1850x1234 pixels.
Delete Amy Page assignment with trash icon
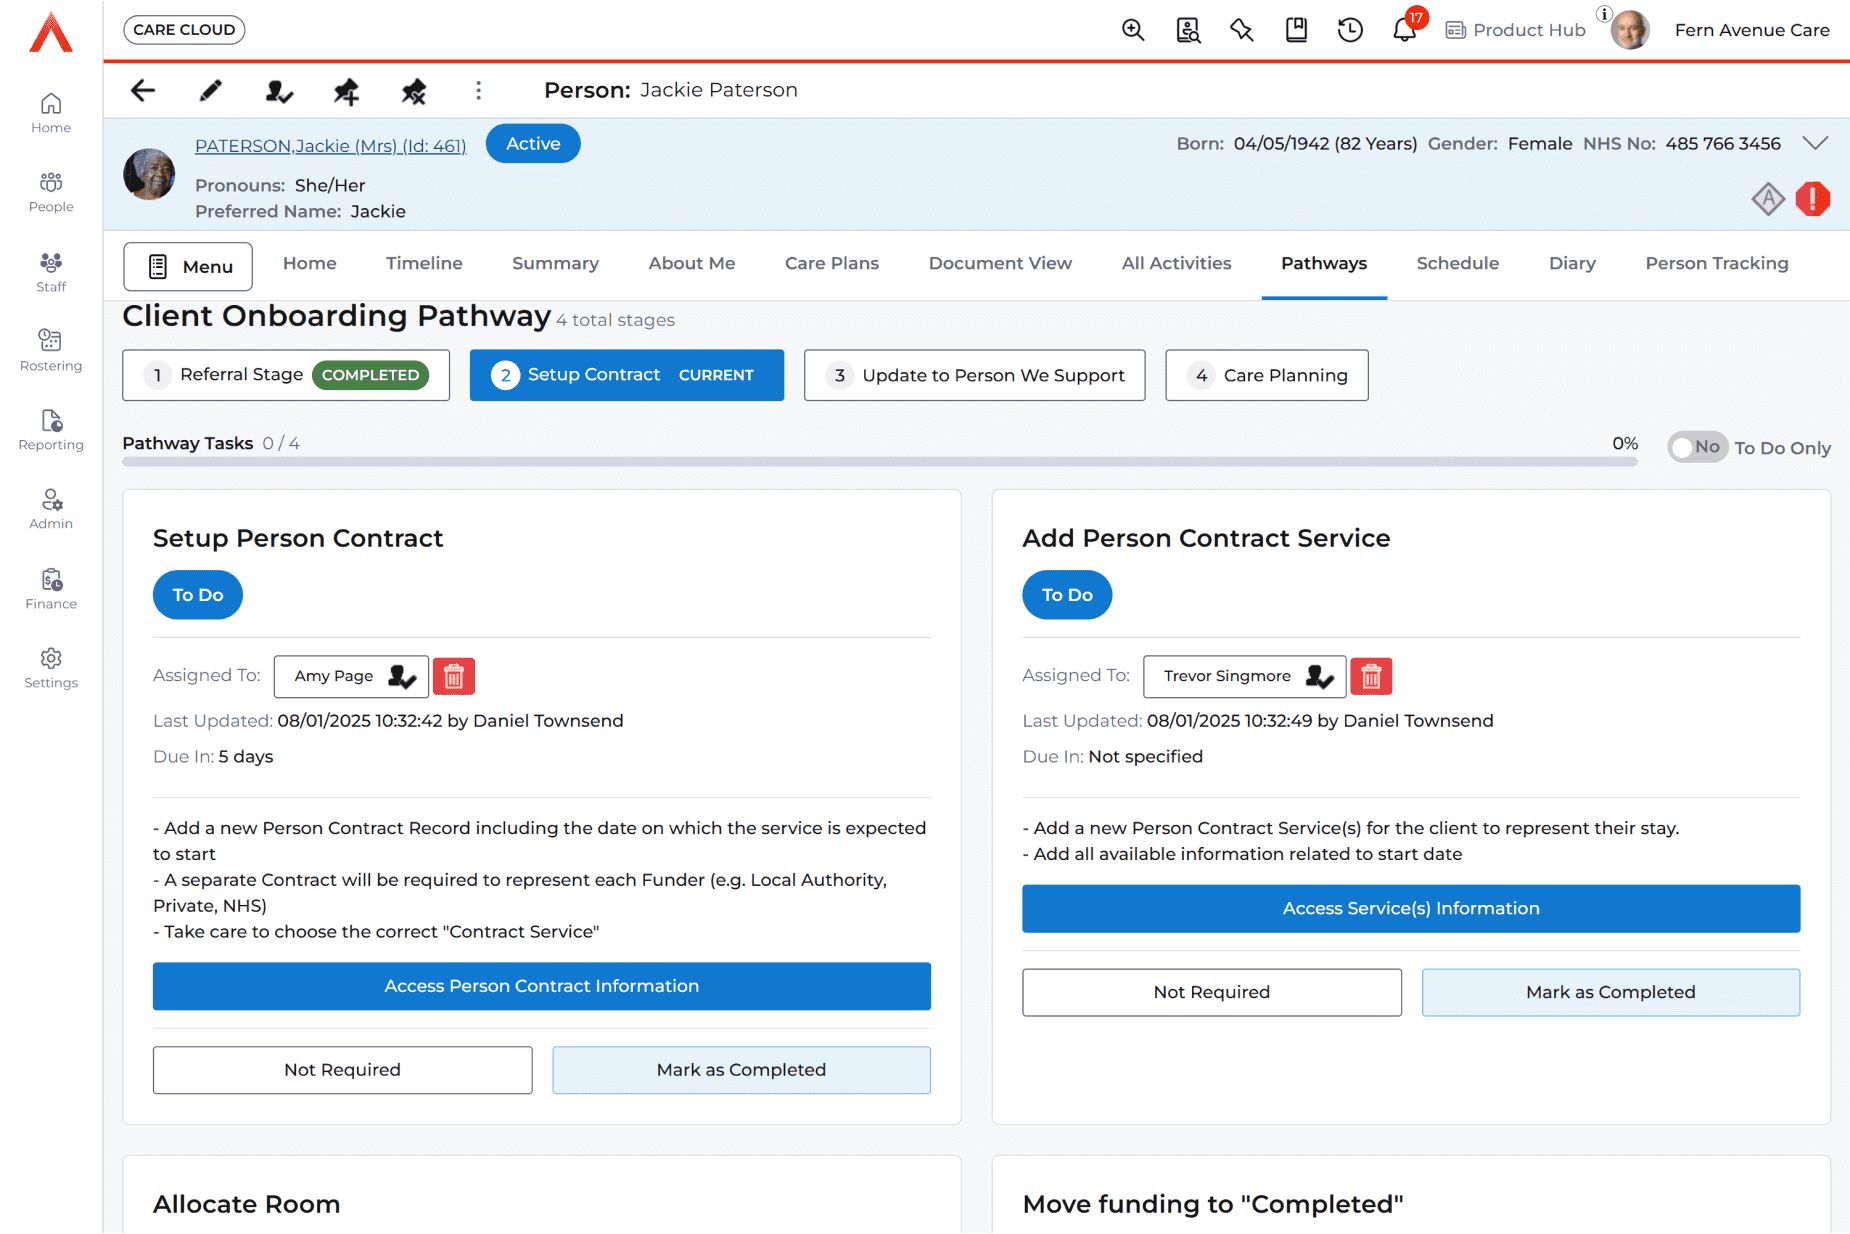click(454, 677)
